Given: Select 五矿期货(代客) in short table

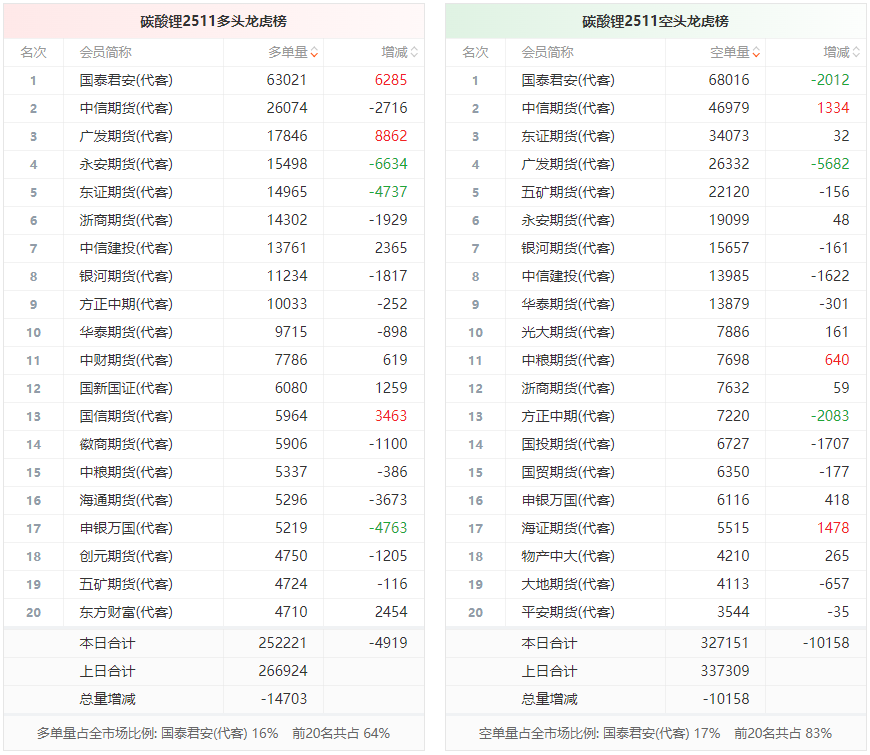Looking at the screenshot, I should tap(568, 192).
